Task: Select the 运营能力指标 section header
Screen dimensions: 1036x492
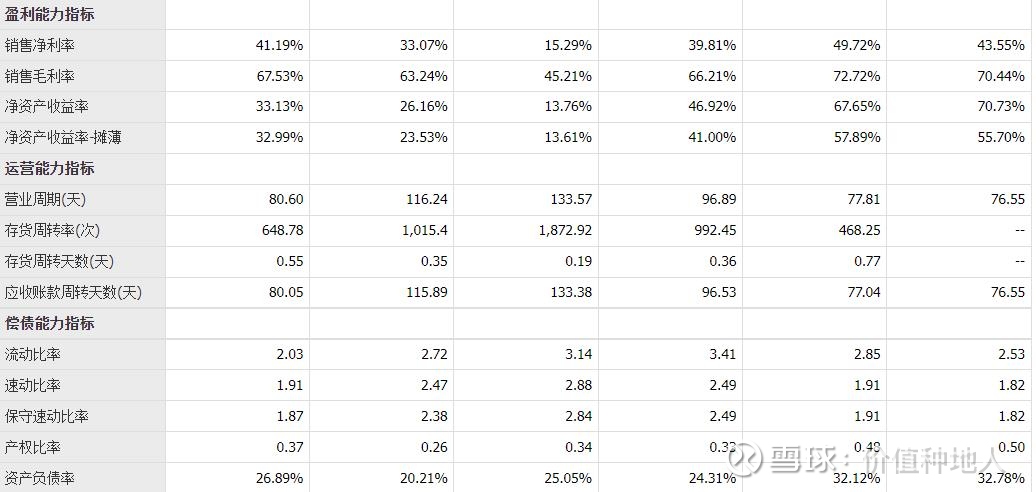Action: click(x=50, y=168)
